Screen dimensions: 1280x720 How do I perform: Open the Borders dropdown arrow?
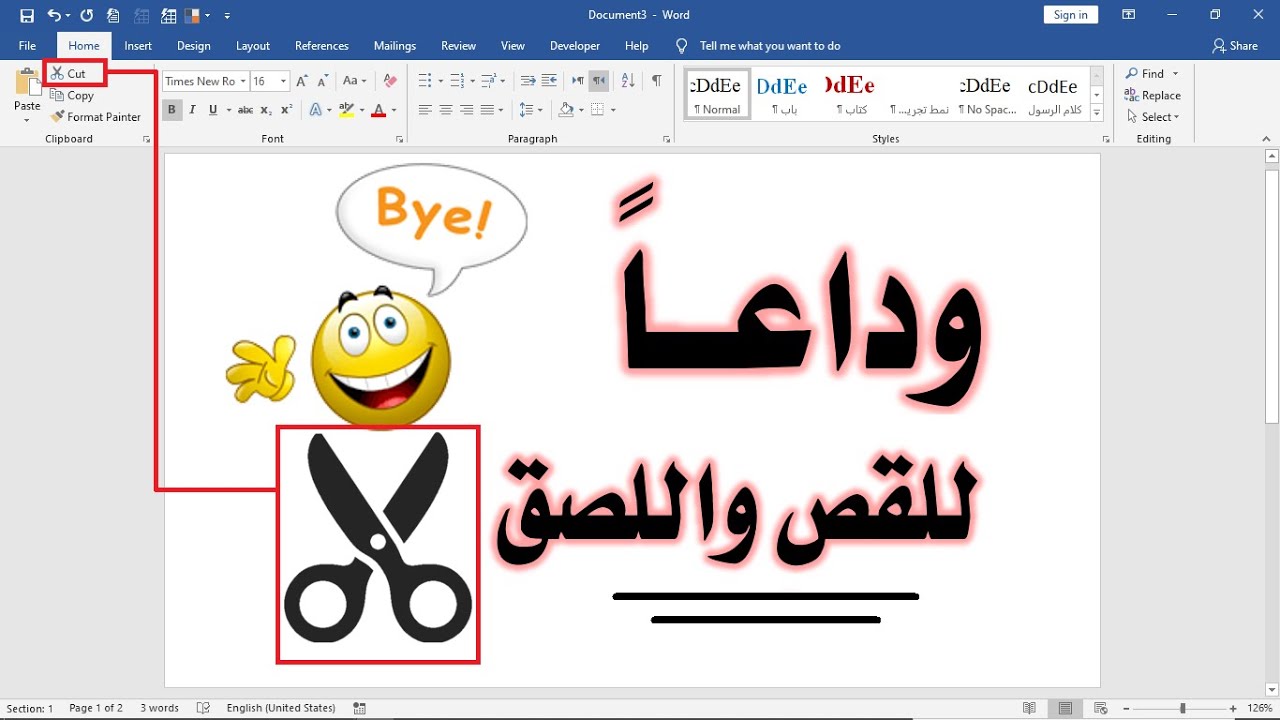[613, 110]
